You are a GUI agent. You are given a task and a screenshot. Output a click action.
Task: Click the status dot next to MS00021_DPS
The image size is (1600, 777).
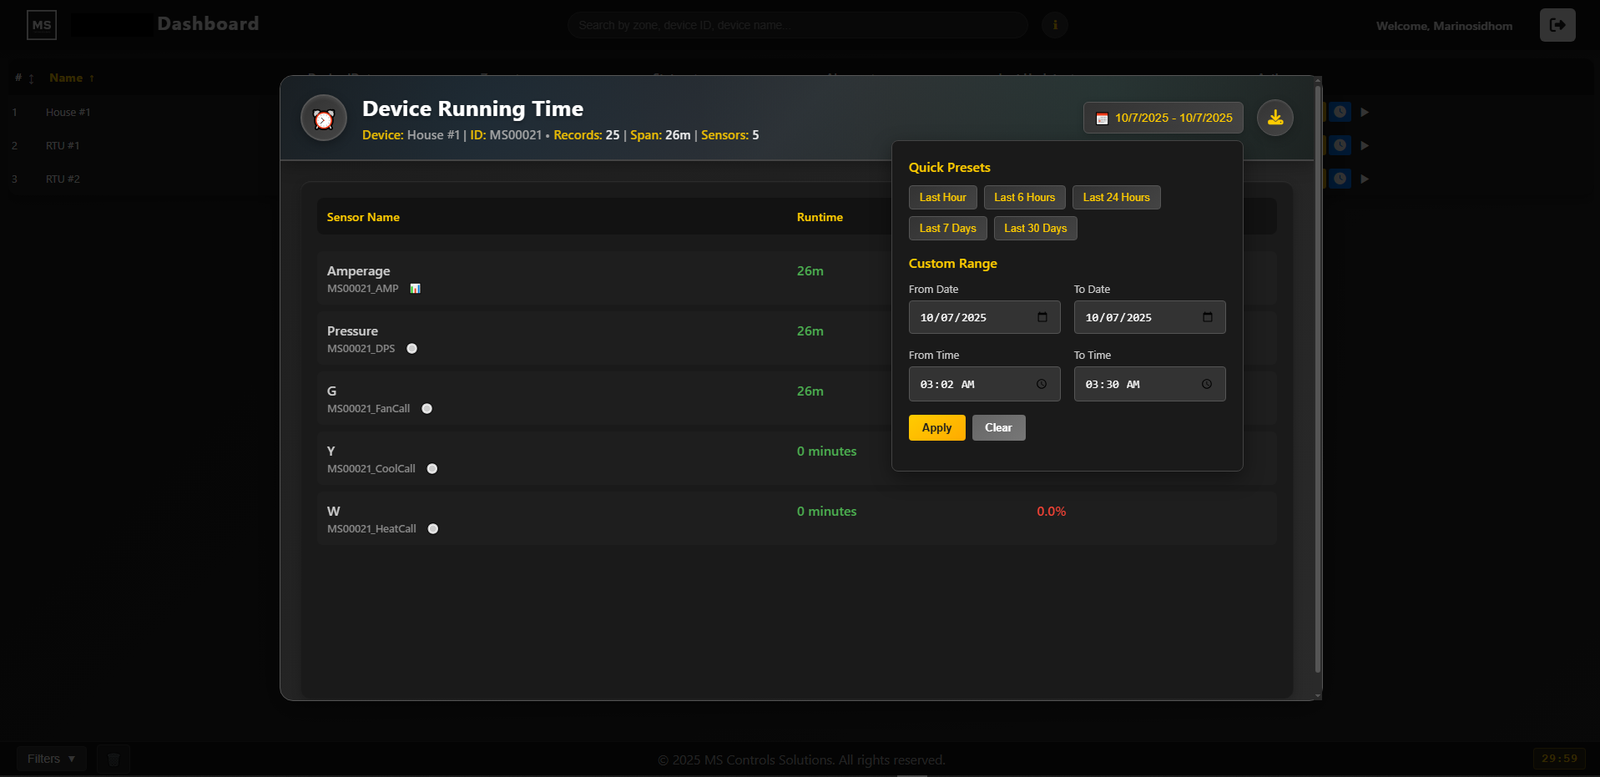(x=412, y=349)
